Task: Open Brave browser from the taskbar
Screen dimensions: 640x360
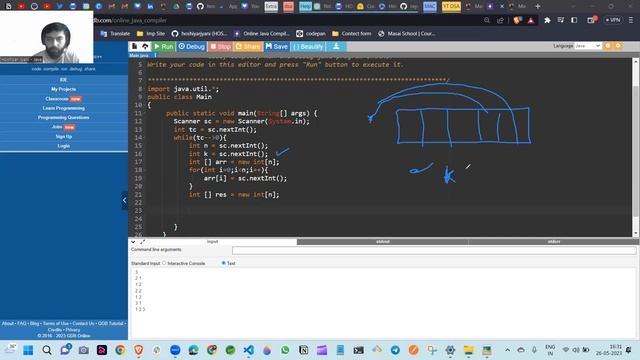Action: (138, 350)
